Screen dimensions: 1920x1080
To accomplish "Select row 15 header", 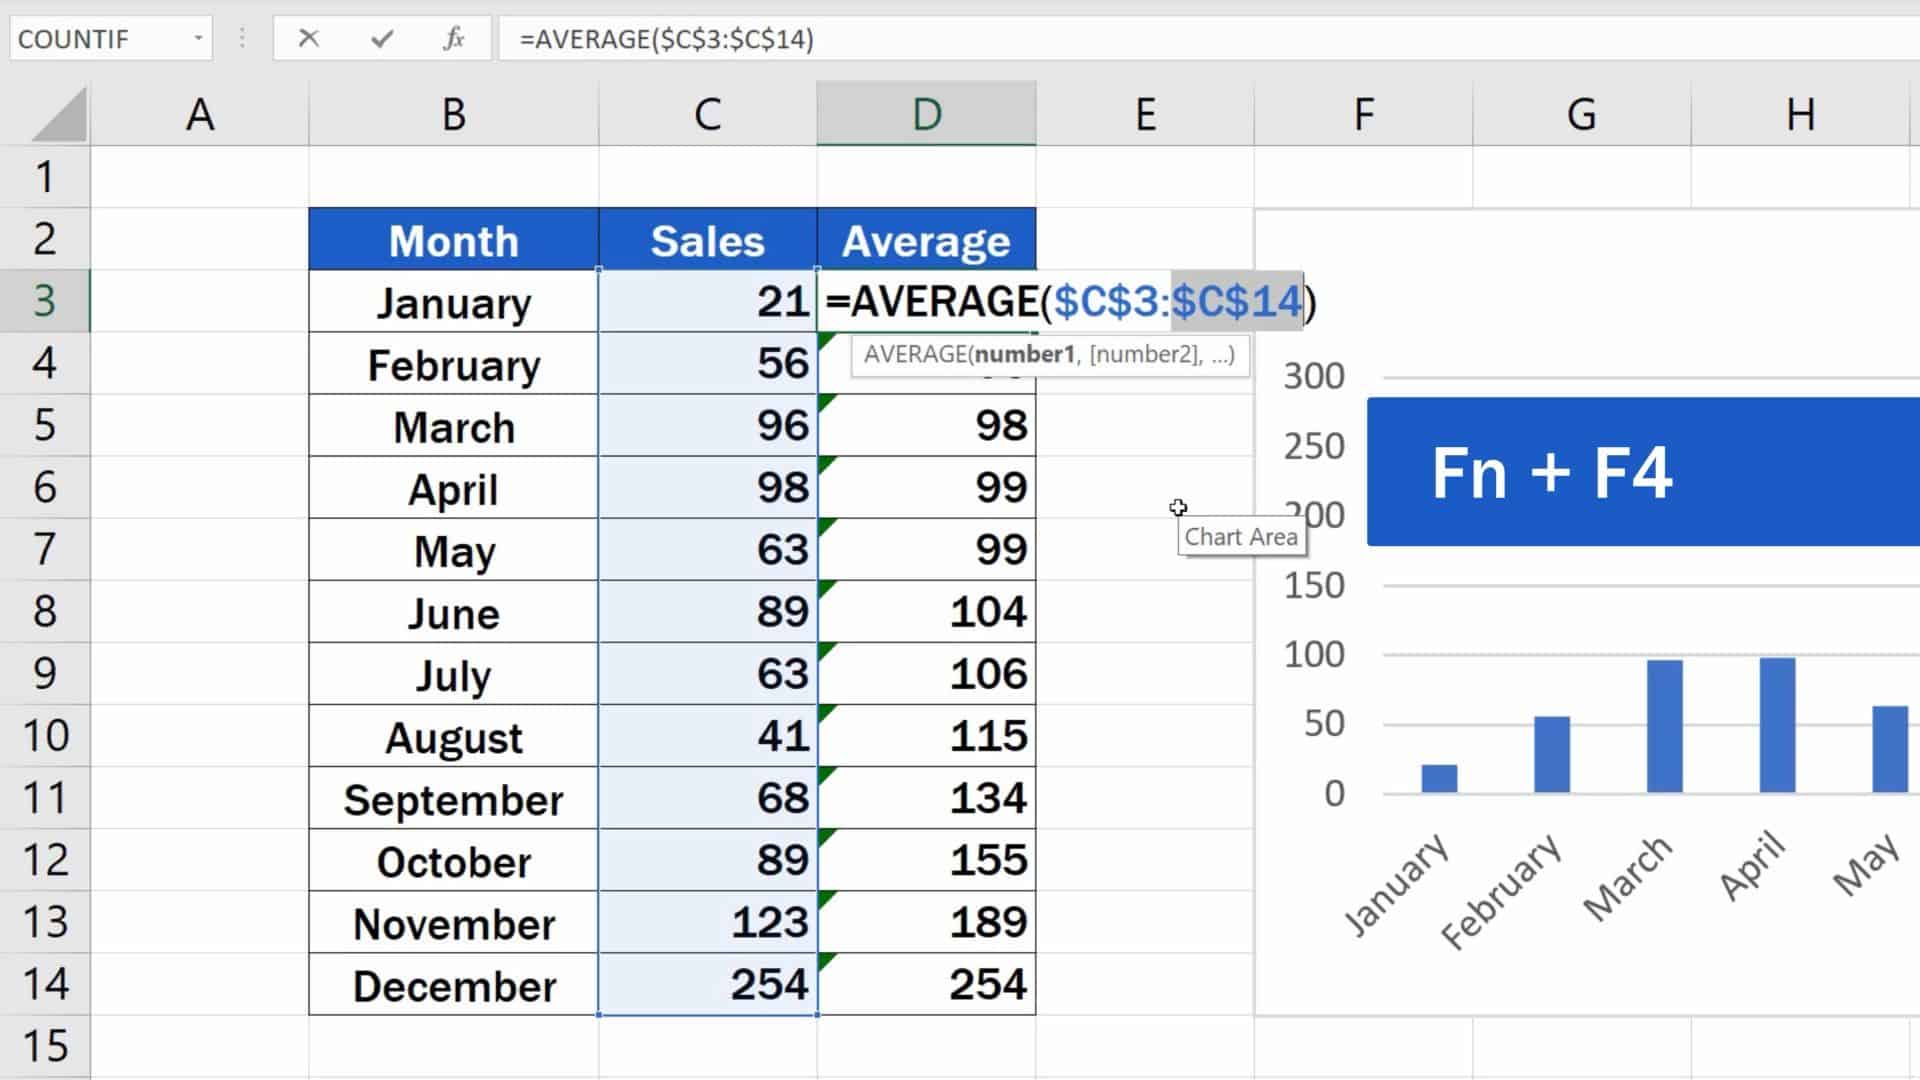I will pyautogui.click(x=45, y=1046).
